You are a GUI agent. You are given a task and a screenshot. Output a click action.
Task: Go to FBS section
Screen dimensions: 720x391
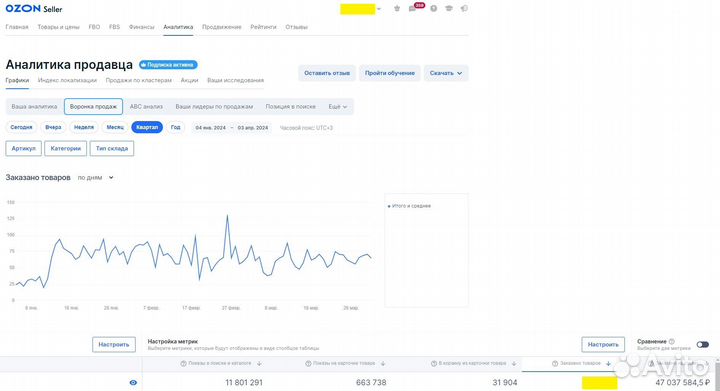click(114, 27)
